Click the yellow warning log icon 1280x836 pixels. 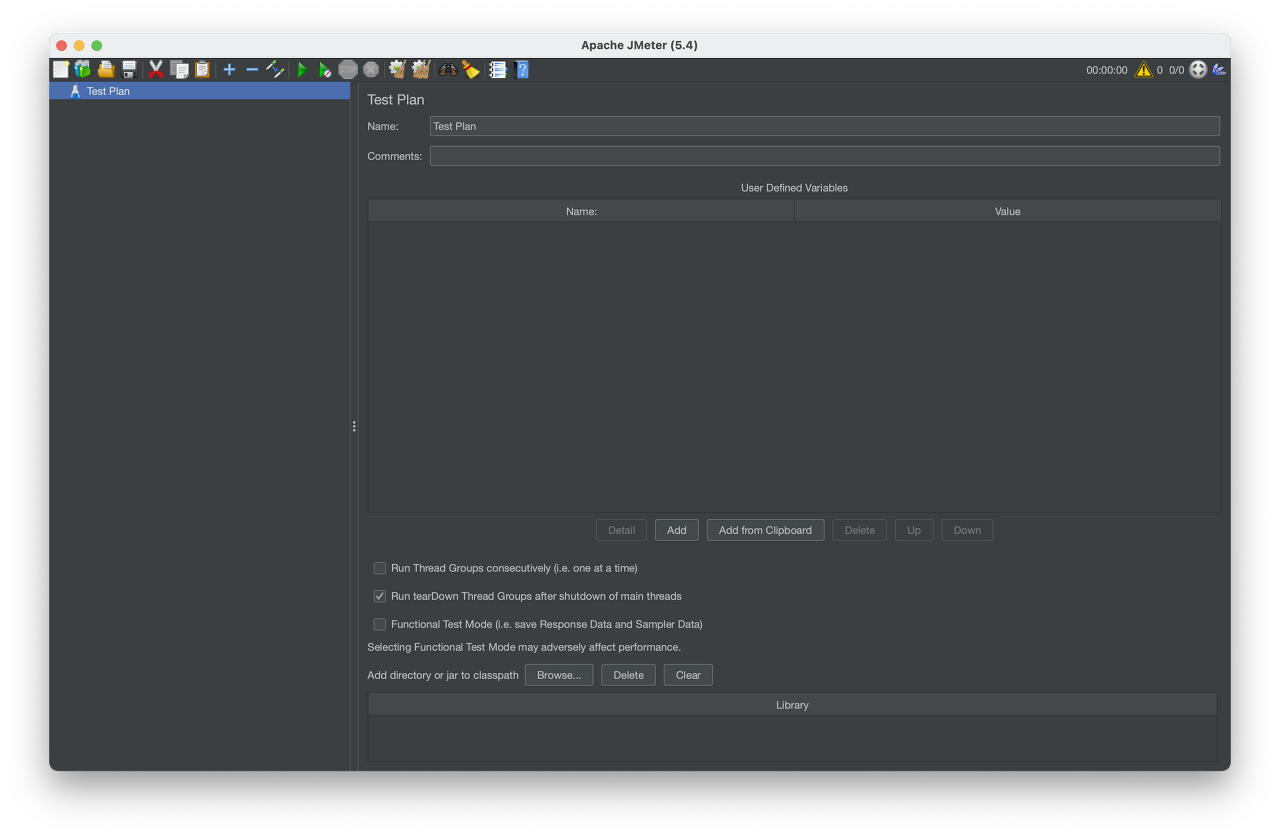coord(1144,70)
